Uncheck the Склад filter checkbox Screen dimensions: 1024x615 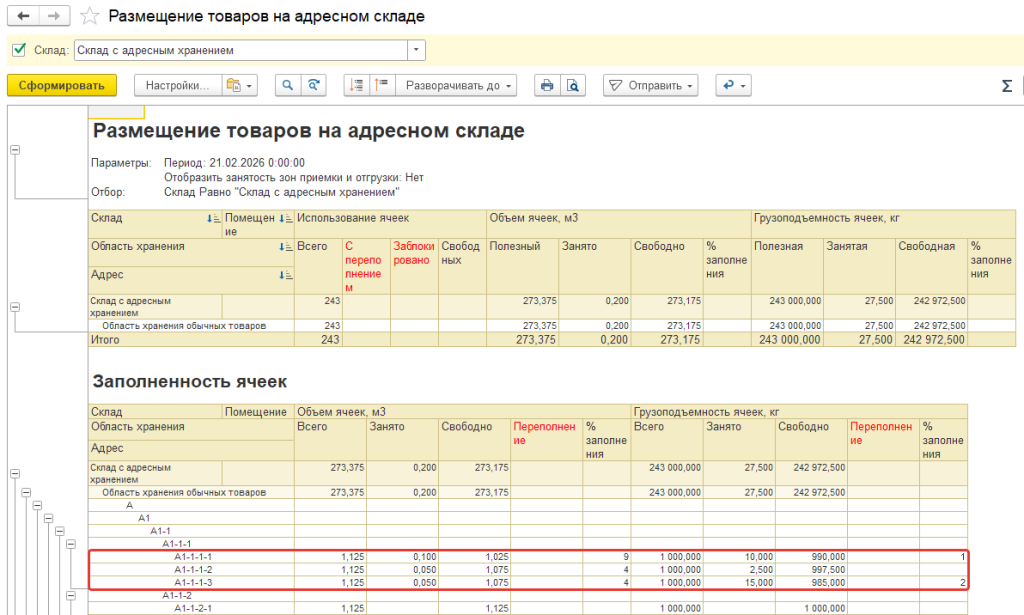pos(18,50)
